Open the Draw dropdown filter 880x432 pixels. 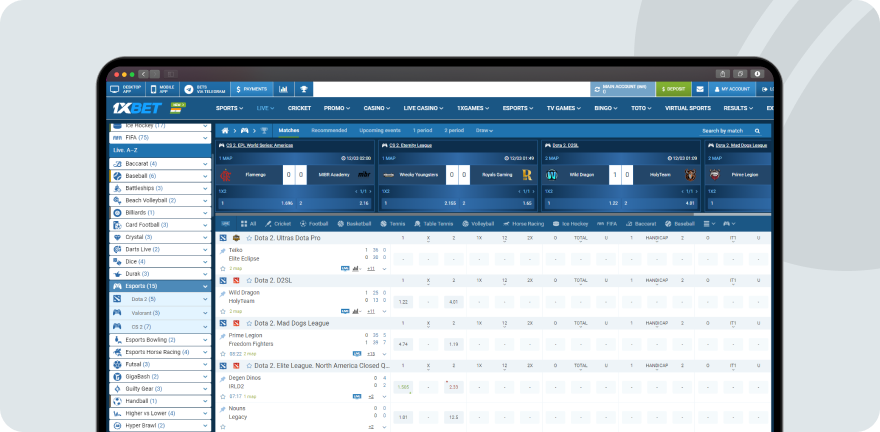[484, 131]
